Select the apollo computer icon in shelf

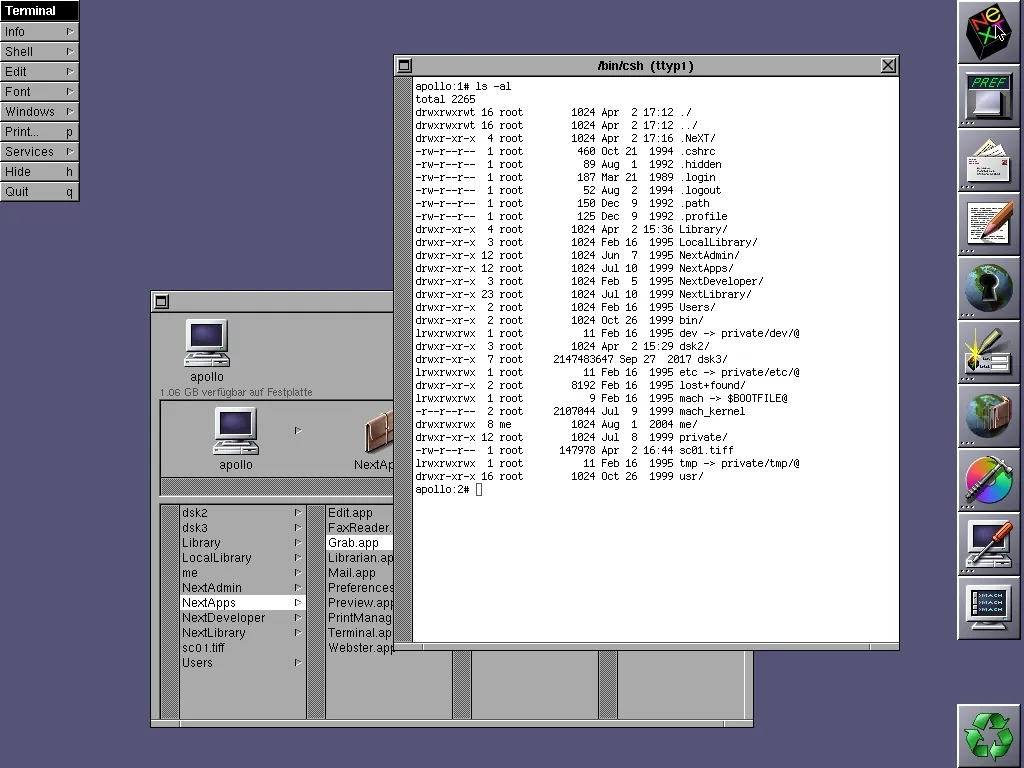coord(207,344)
